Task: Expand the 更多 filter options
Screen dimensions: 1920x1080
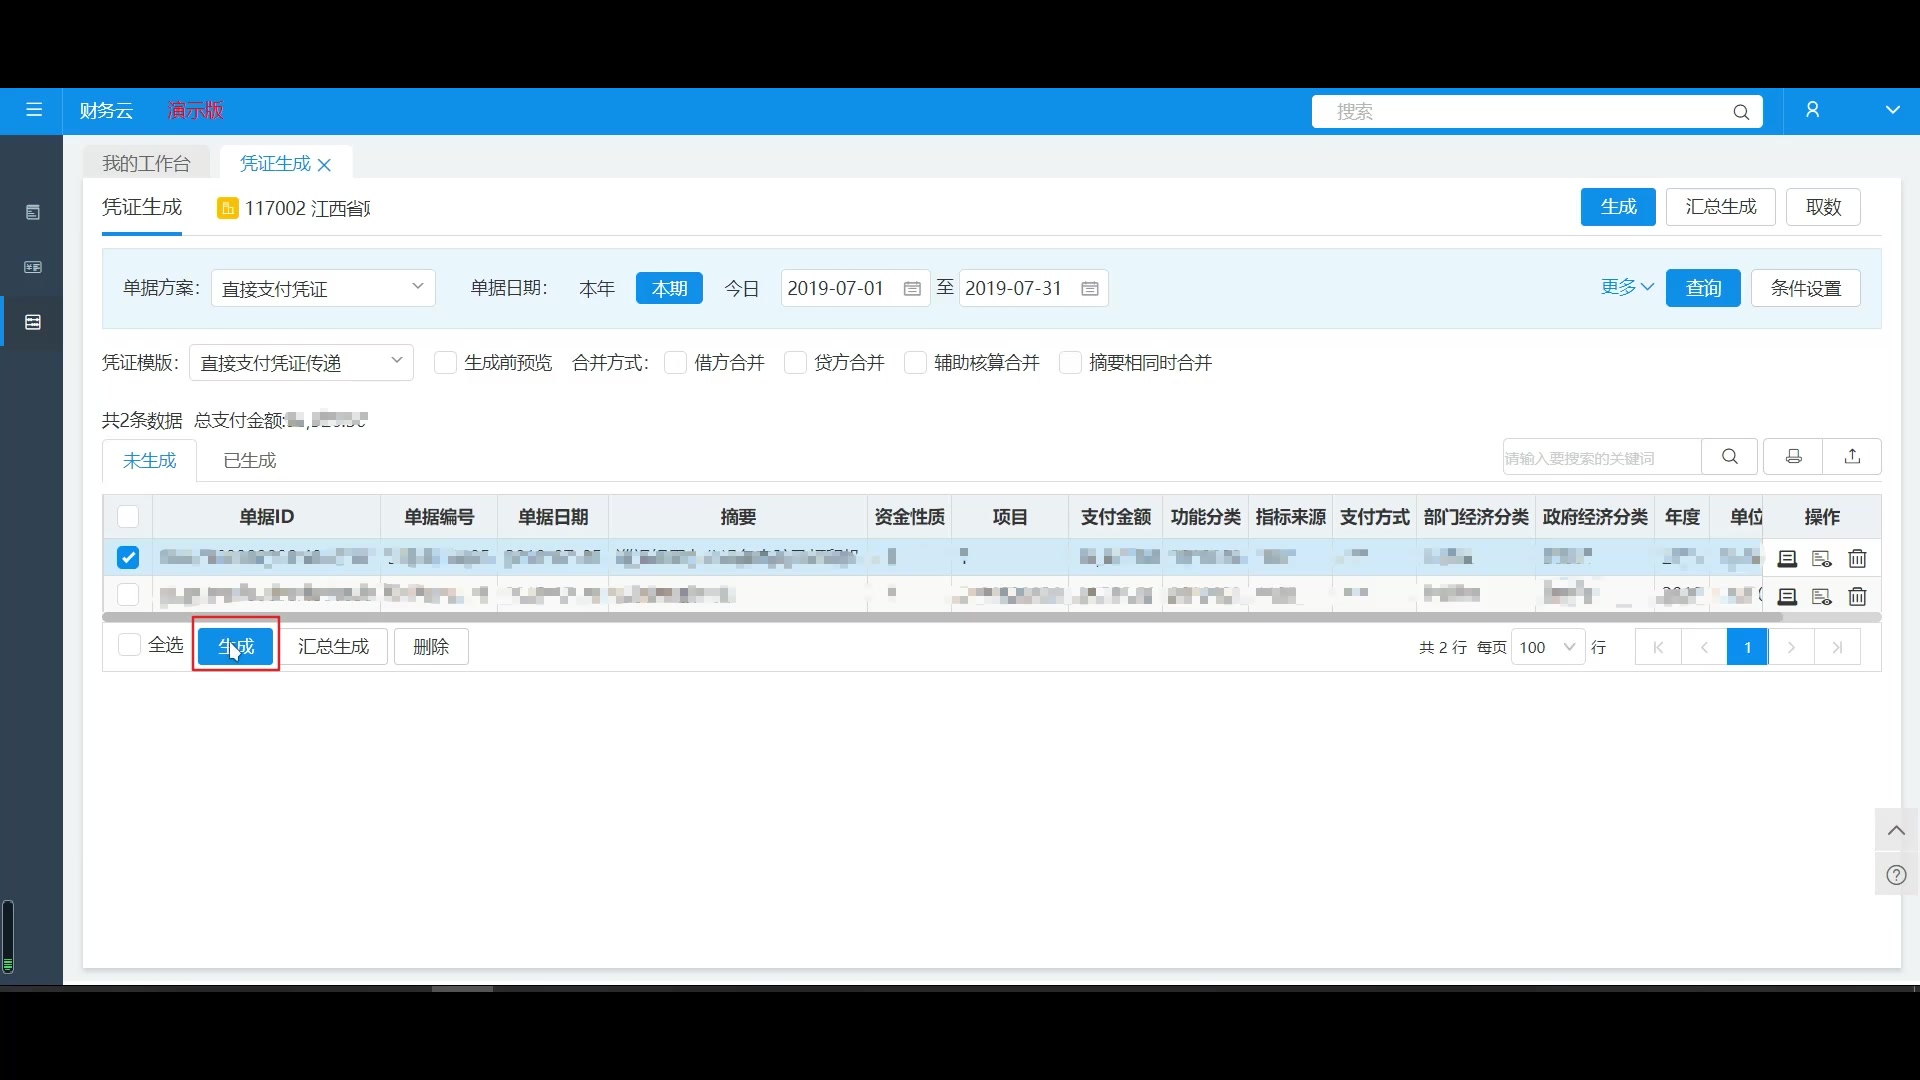Action: 1626,288
